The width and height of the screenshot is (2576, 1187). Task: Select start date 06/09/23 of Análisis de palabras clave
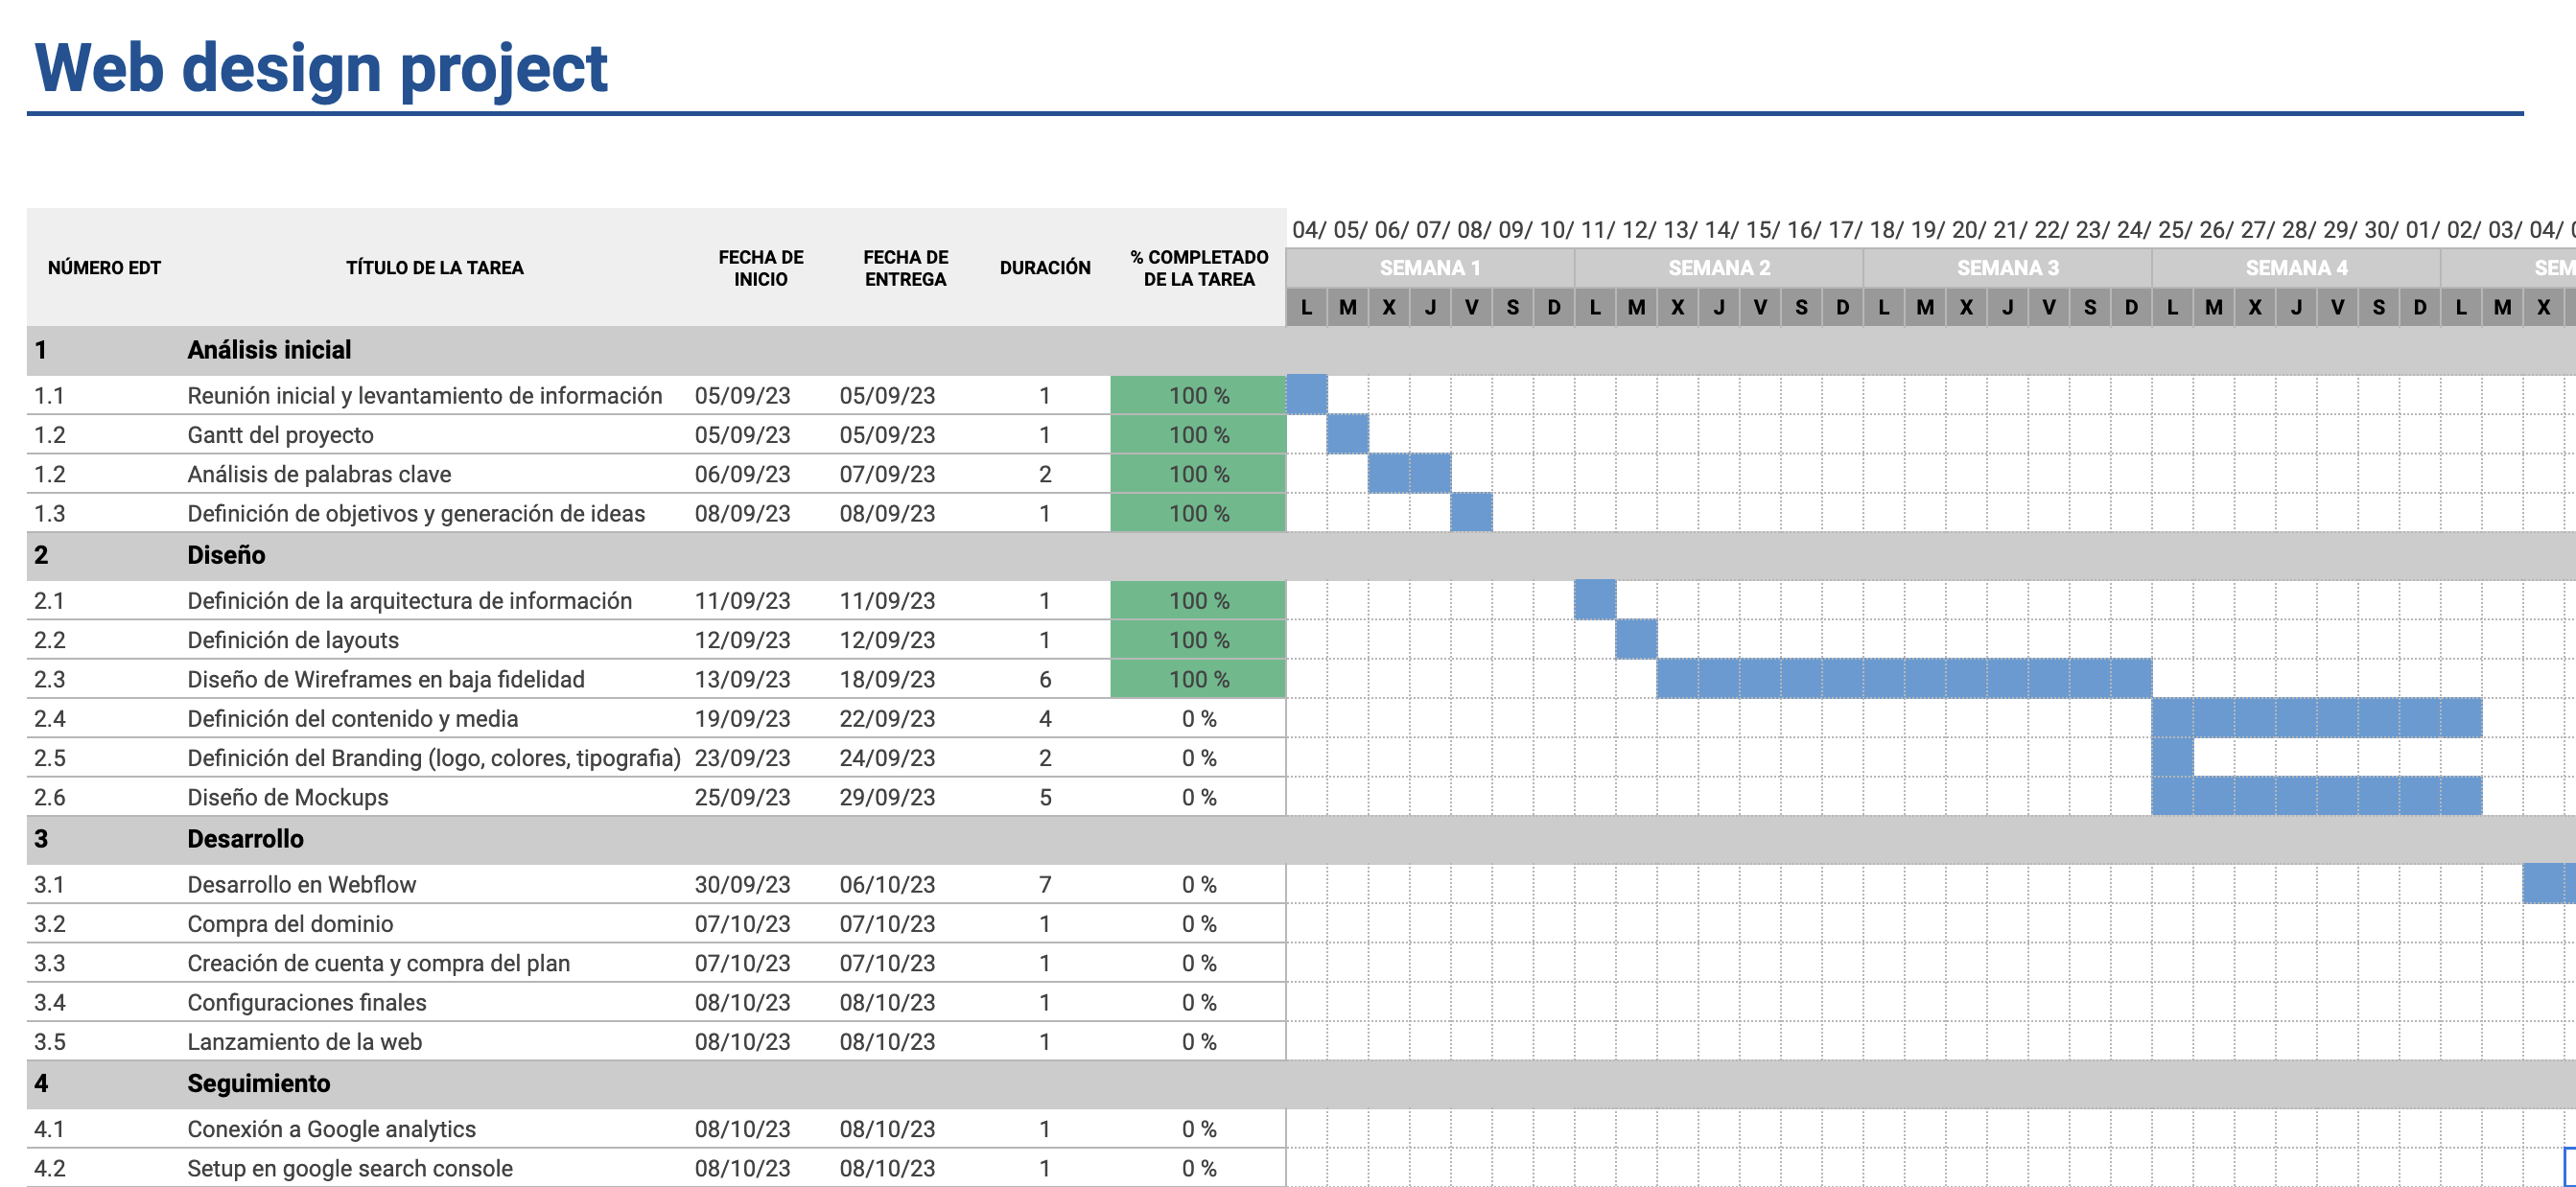(x=742, y=474)
